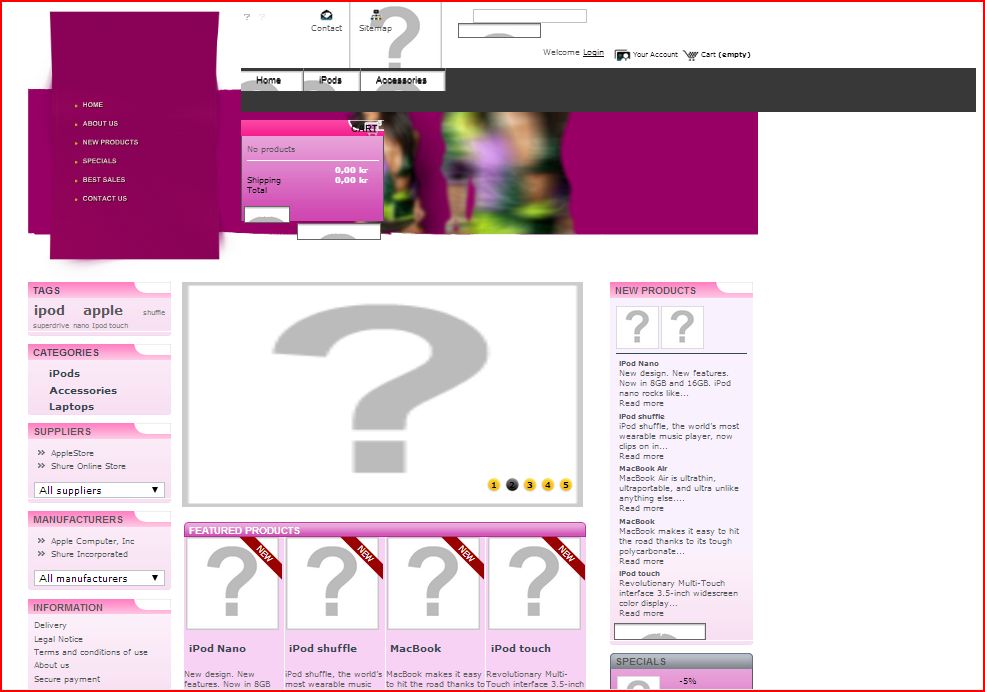Viewport: 985px width, 692px height.
Task: Click the shopping Cart icon in header
Action: [690, 55]
